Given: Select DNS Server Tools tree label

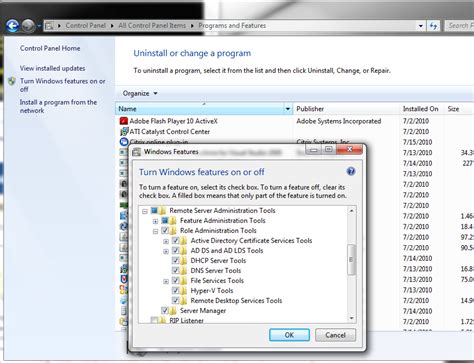Looking at the screenshot, I should [215, 271].
